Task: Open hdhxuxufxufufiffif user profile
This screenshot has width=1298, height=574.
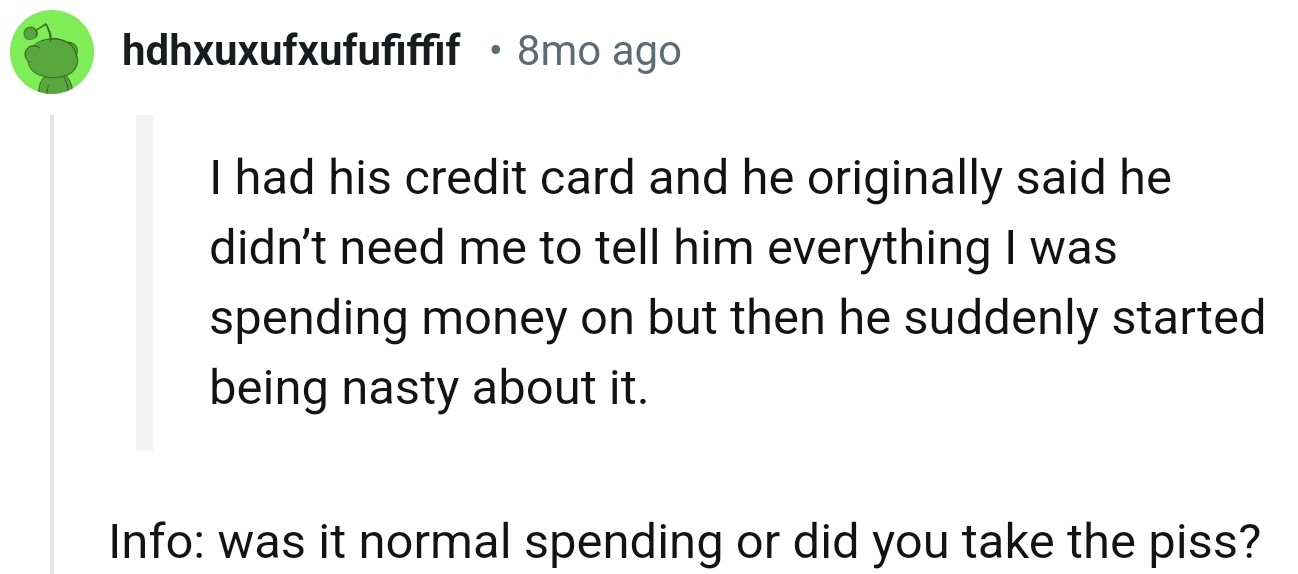Action: pos(290,52)
